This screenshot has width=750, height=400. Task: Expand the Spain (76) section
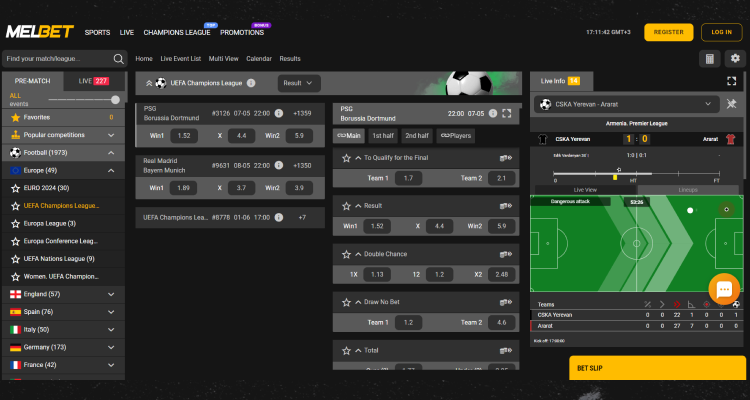(111, 312)
